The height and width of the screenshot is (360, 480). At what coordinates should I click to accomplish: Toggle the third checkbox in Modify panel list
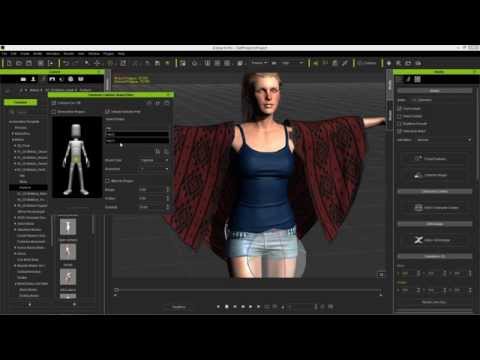click(400, 124)
